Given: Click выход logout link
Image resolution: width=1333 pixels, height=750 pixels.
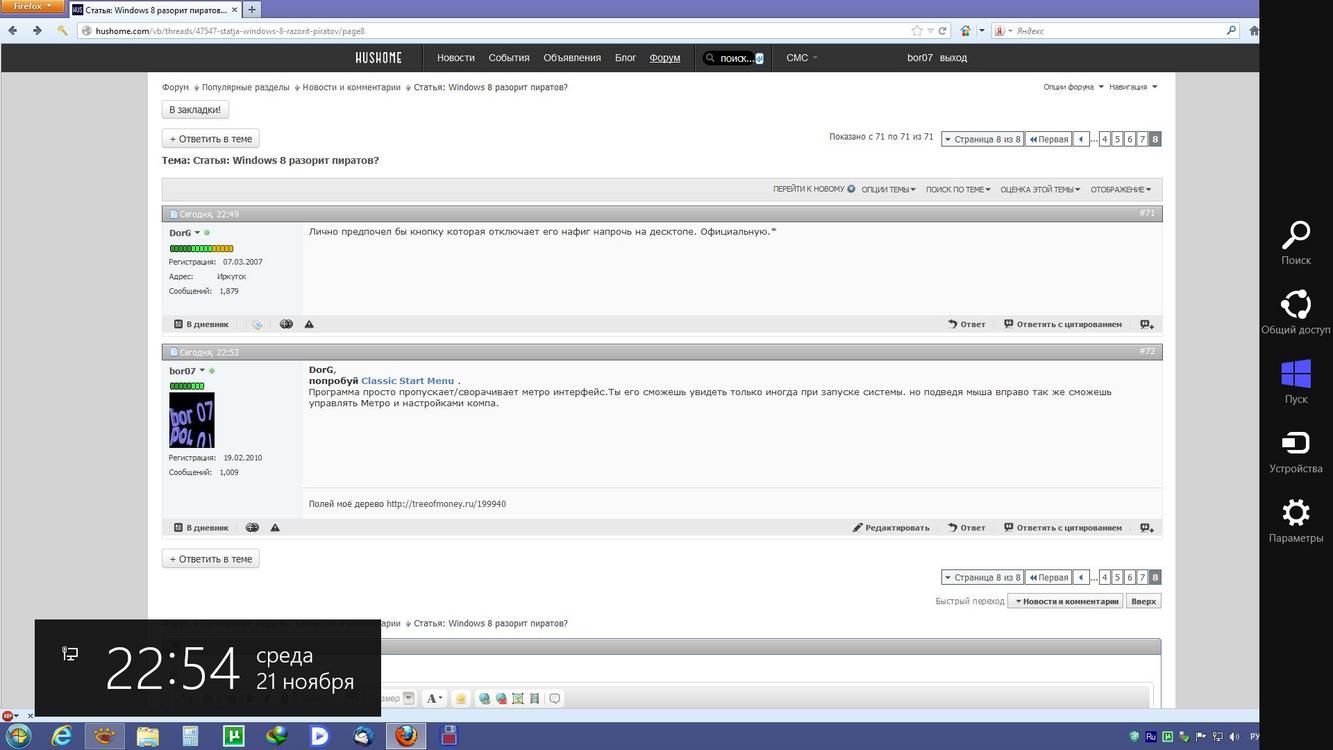Looking at the screenshot, I should click(953, 58).
